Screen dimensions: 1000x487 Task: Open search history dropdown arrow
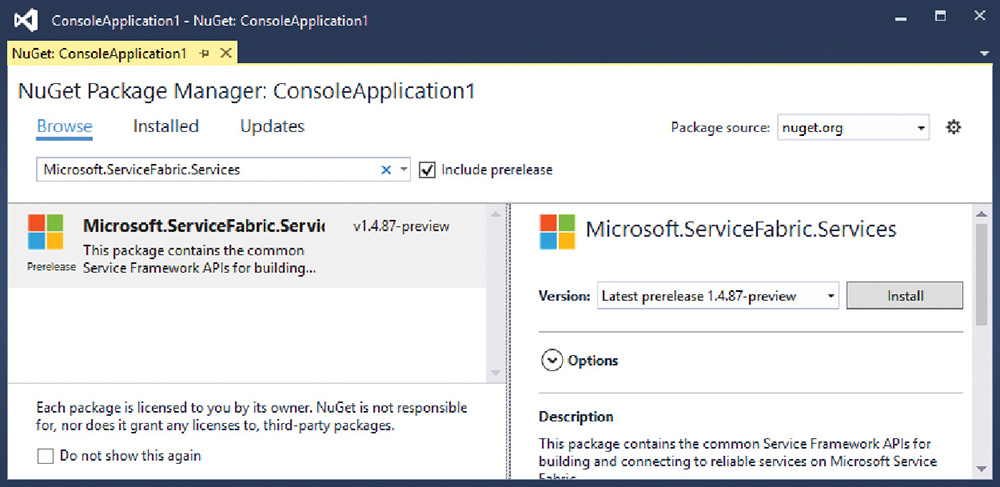(x=403, y=170)
